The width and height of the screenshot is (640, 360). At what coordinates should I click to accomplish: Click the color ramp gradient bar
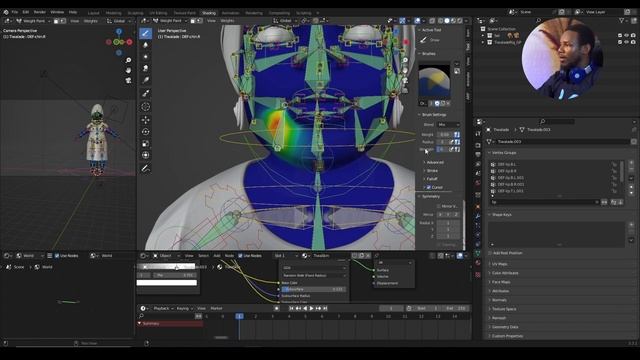167,267
